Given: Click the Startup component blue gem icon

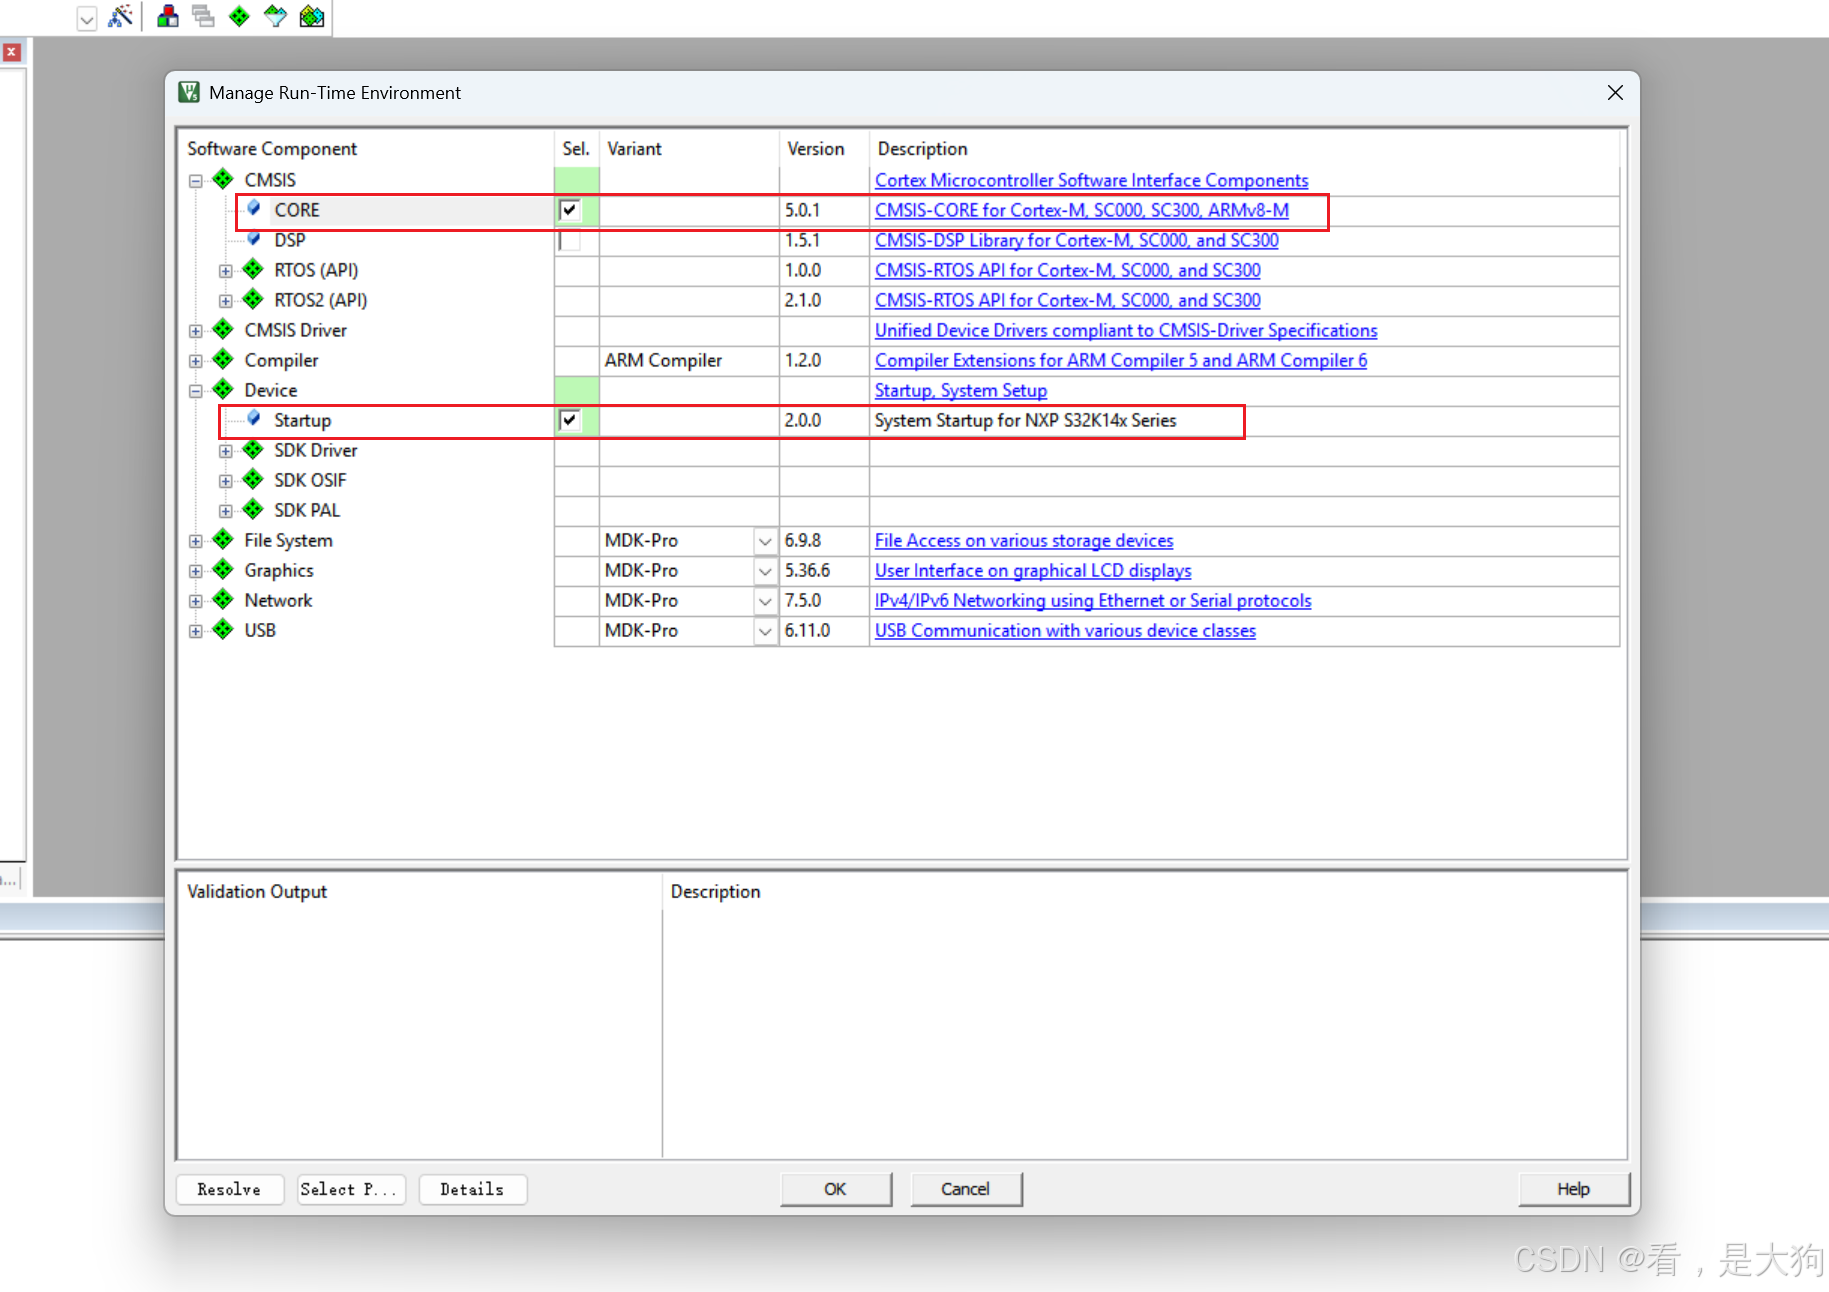Looking at the screenshot, I should [254, 418].
